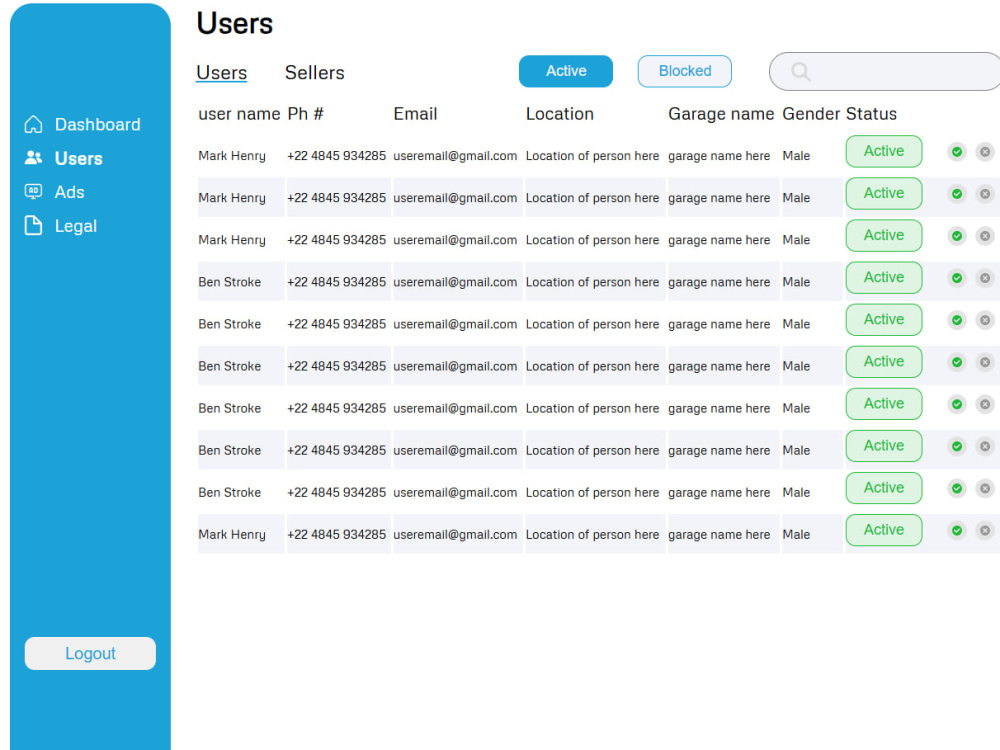The width and height of the screenshot is (1000, 750).
Task: Click green check icon in second row
Action: (x=957, y=194)
